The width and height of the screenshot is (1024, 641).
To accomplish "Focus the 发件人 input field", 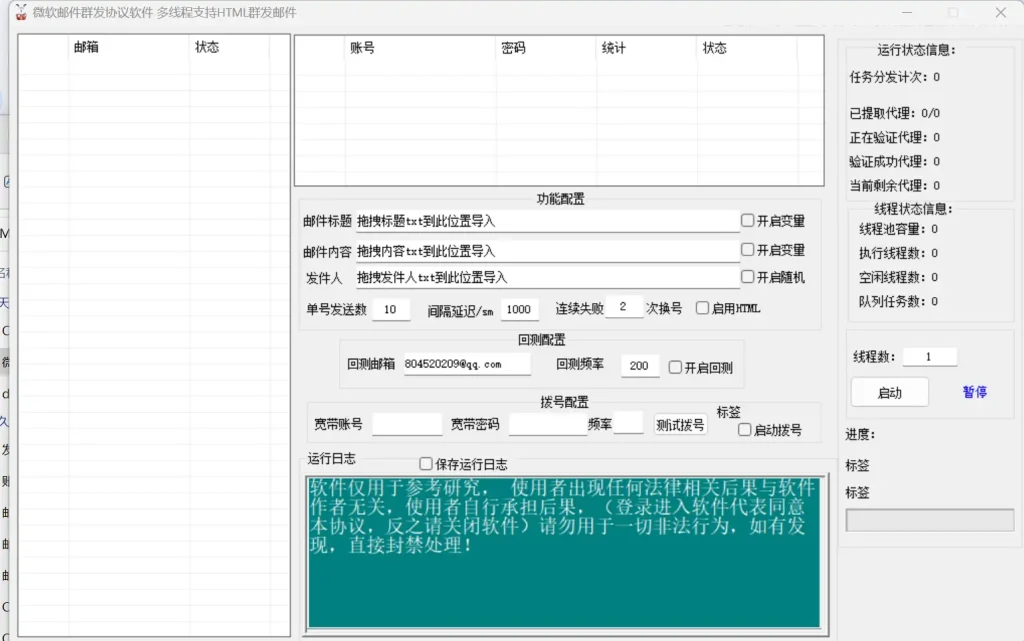I will [547, 277].
